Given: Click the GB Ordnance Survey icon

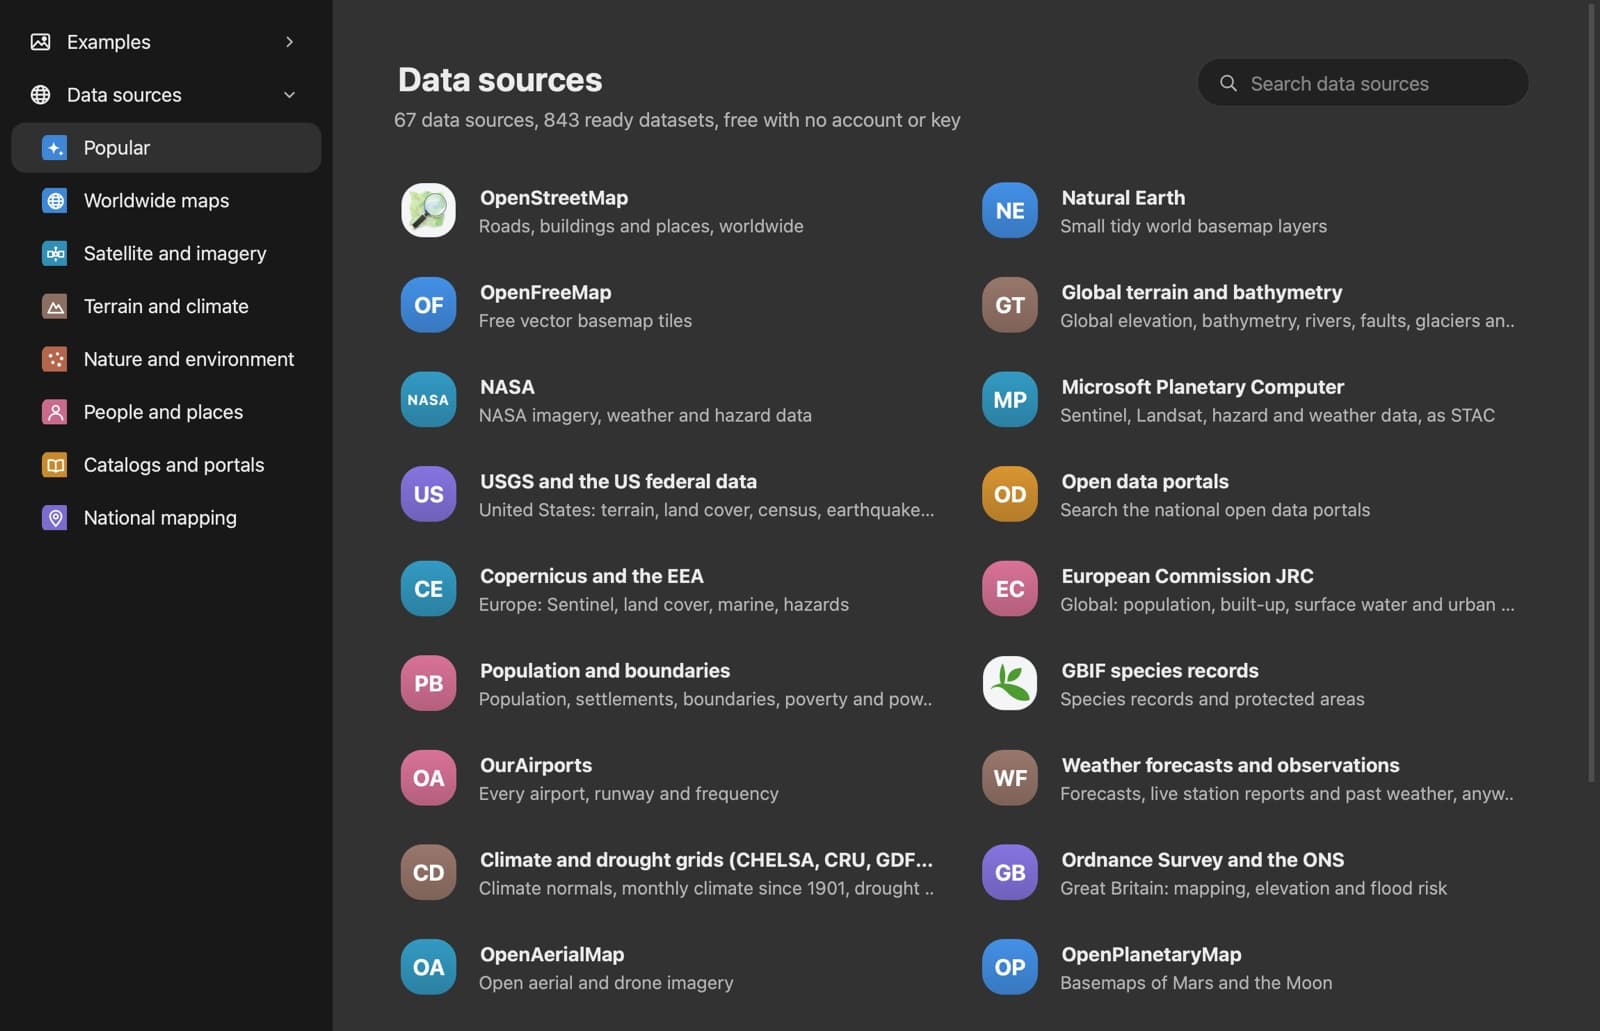Looking at the screenshot, I should [x=1010, y=872].
